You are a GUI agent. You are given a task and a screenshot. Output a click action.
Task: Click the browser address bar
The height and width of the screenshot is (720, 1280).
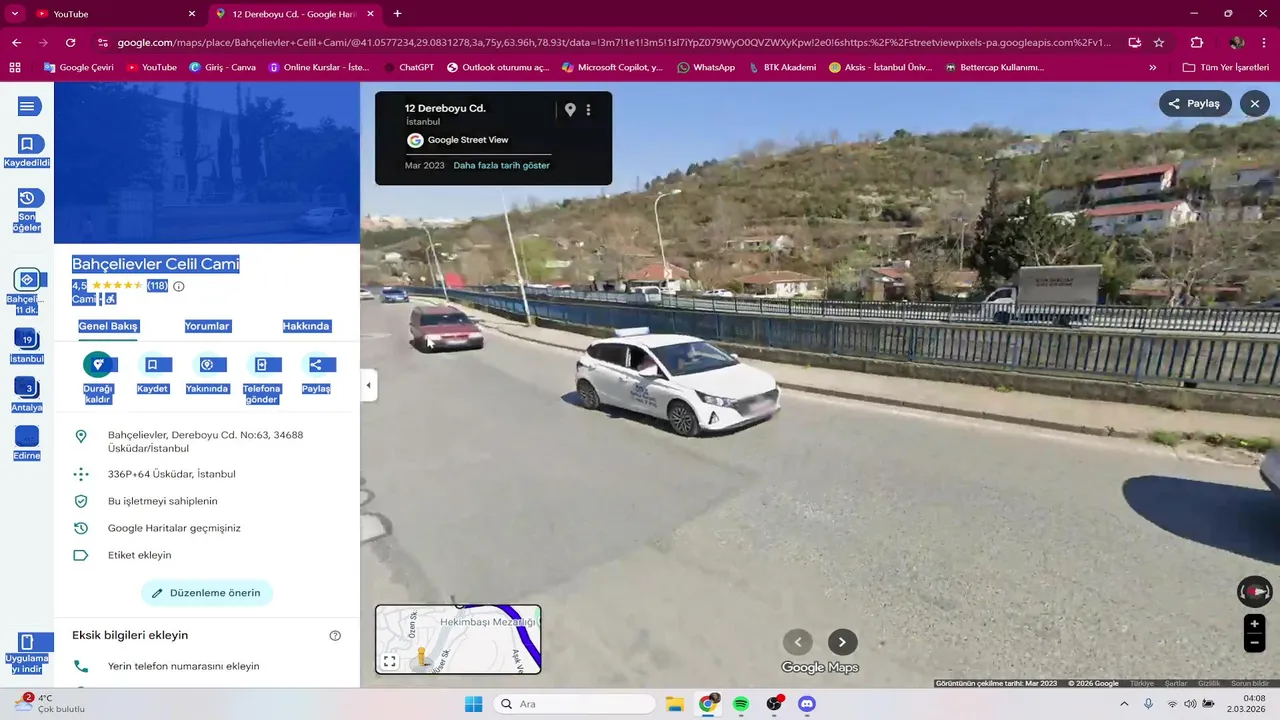[x=612, y=42]
